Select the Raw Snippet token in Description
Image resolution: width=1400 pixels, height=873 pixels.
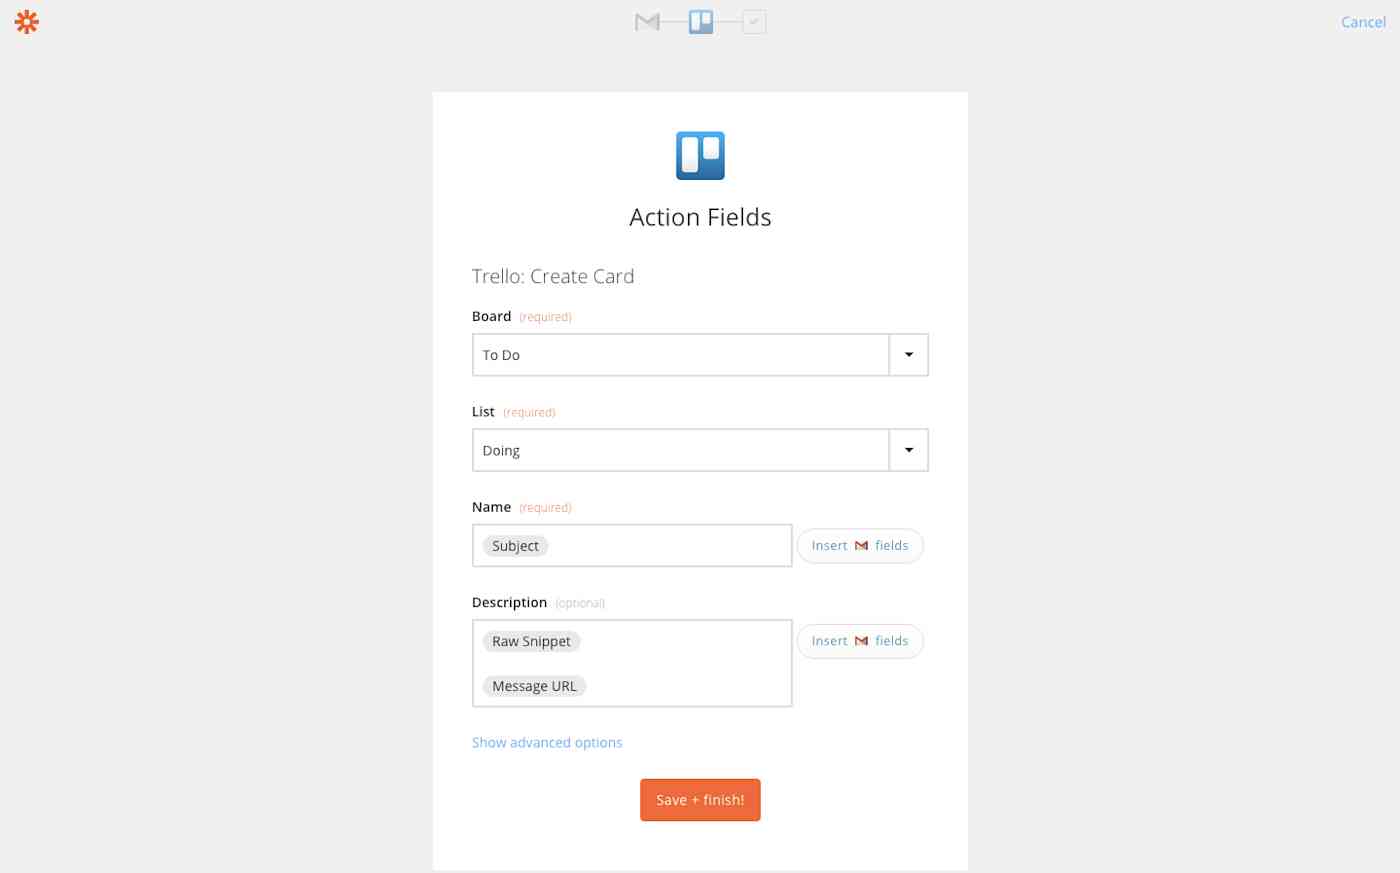531,641
